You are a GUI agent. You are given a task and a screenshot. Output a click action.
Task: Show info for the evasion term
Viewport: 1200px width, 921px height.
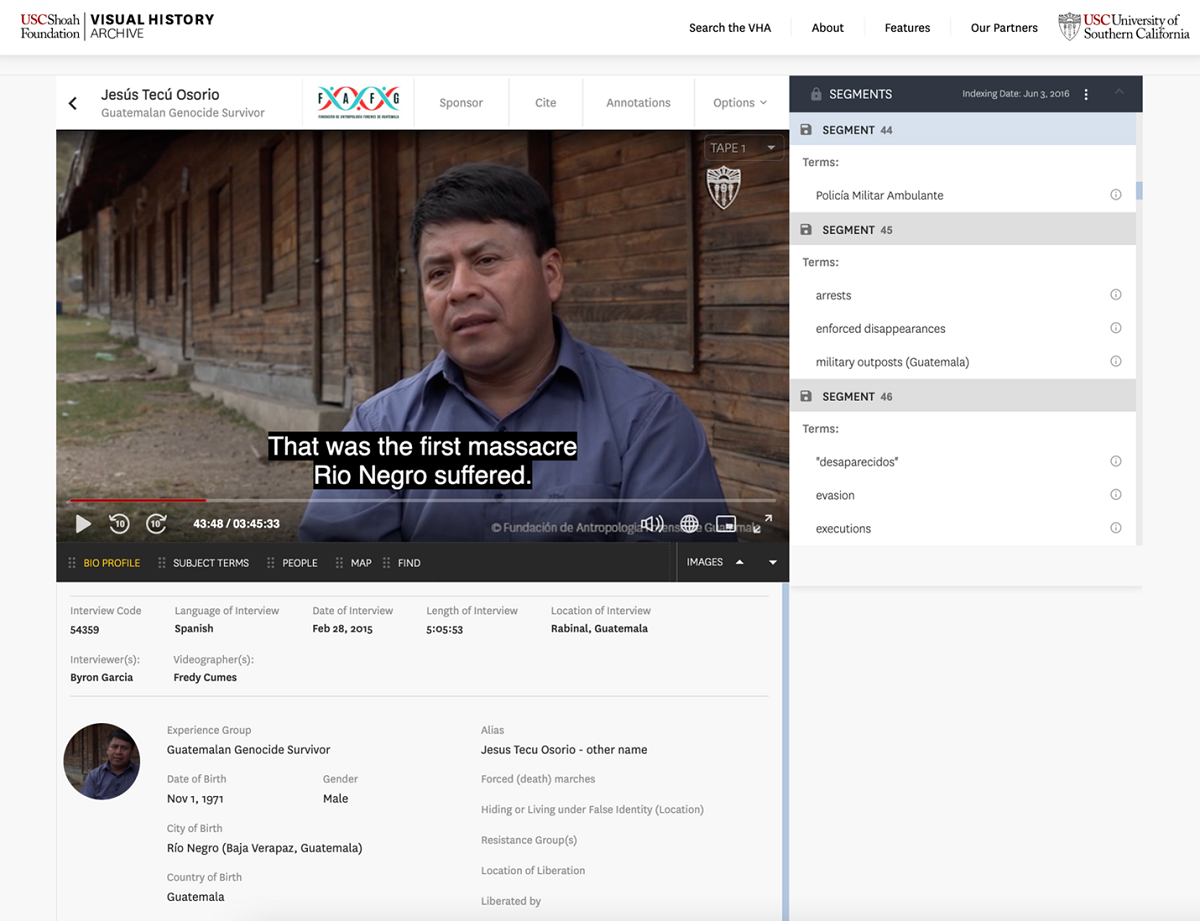click(1116, 494)
